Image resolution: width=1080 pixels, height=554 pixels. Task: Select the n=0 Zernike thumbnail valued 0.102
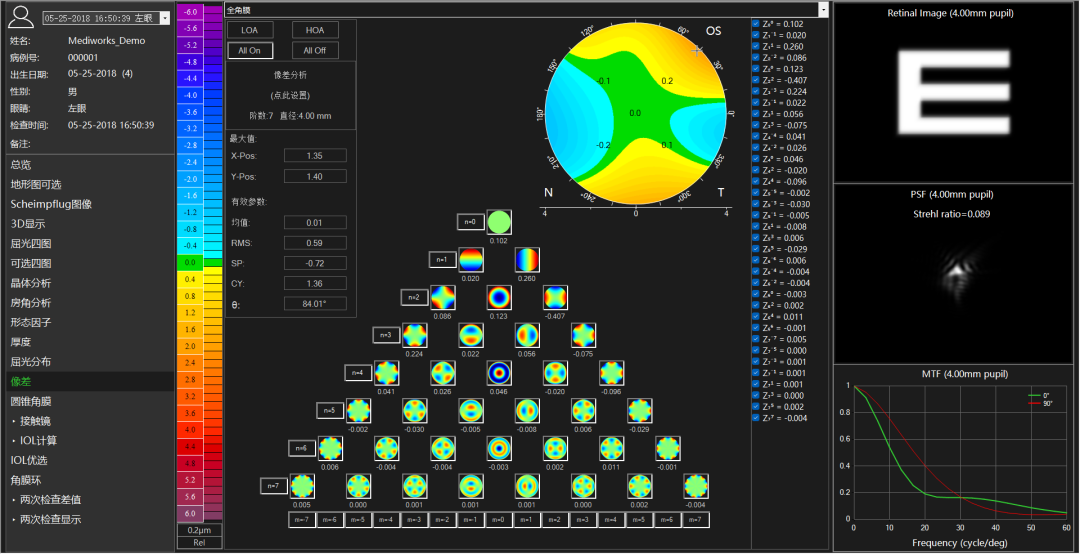click(x=499, y=223)
